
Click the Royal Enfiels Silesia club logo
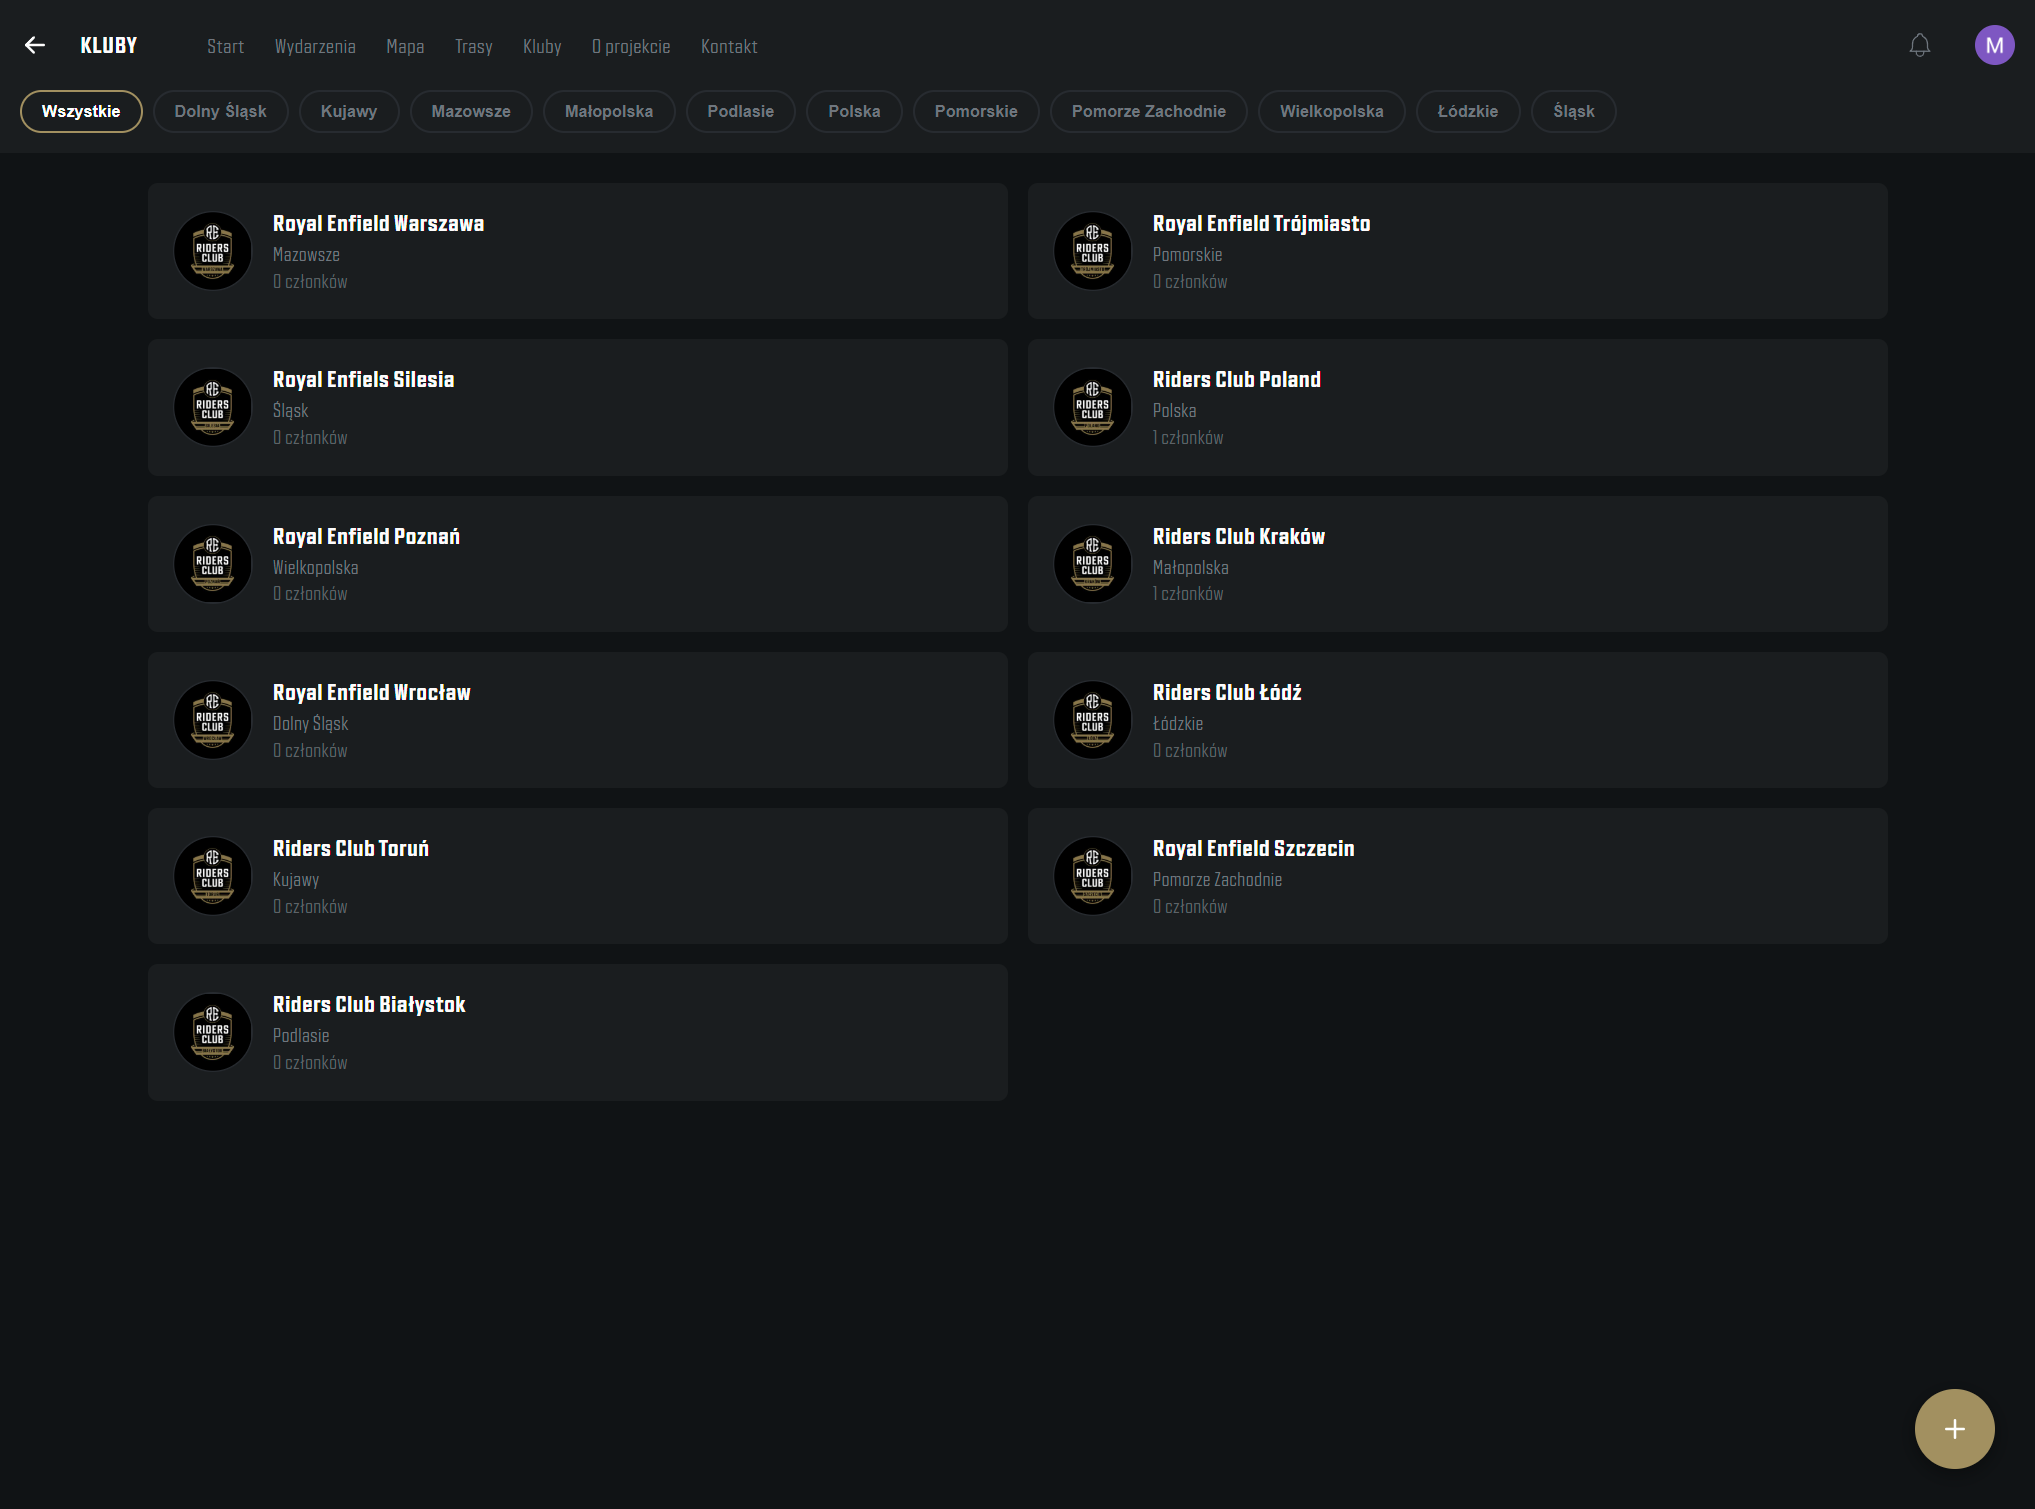[x=213, y=407]
